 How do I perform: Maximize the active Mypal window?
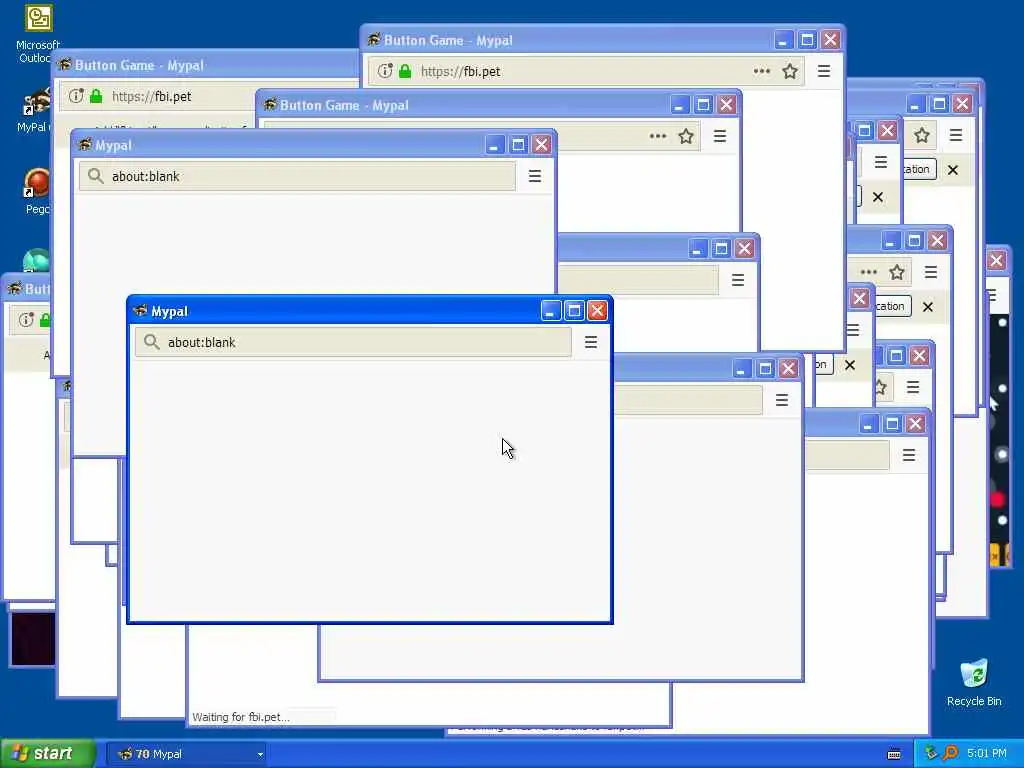coord(574,311)
